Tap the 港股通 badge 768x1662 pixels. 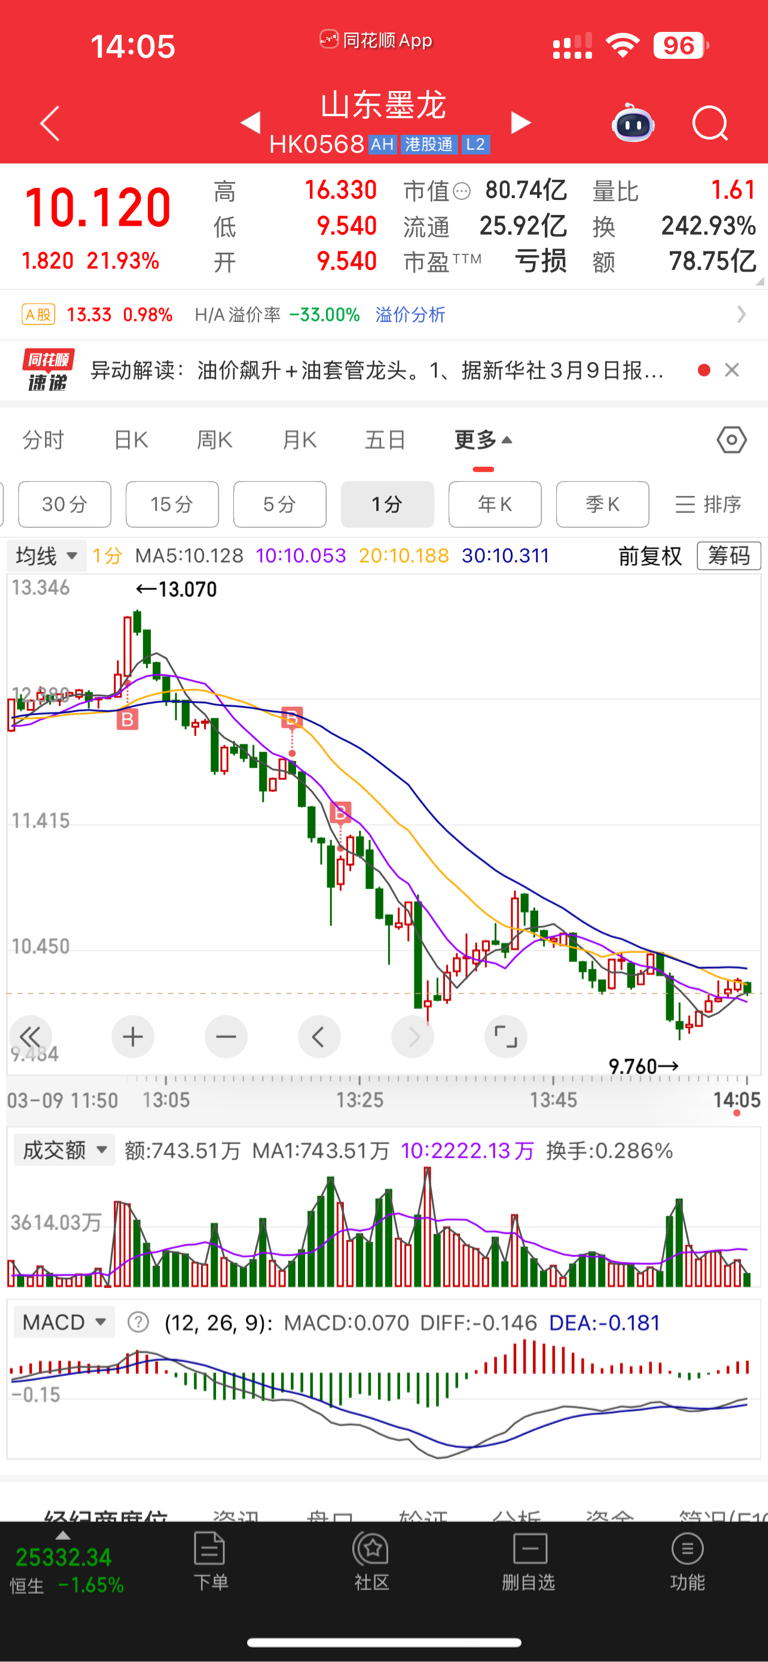point(429,145)
